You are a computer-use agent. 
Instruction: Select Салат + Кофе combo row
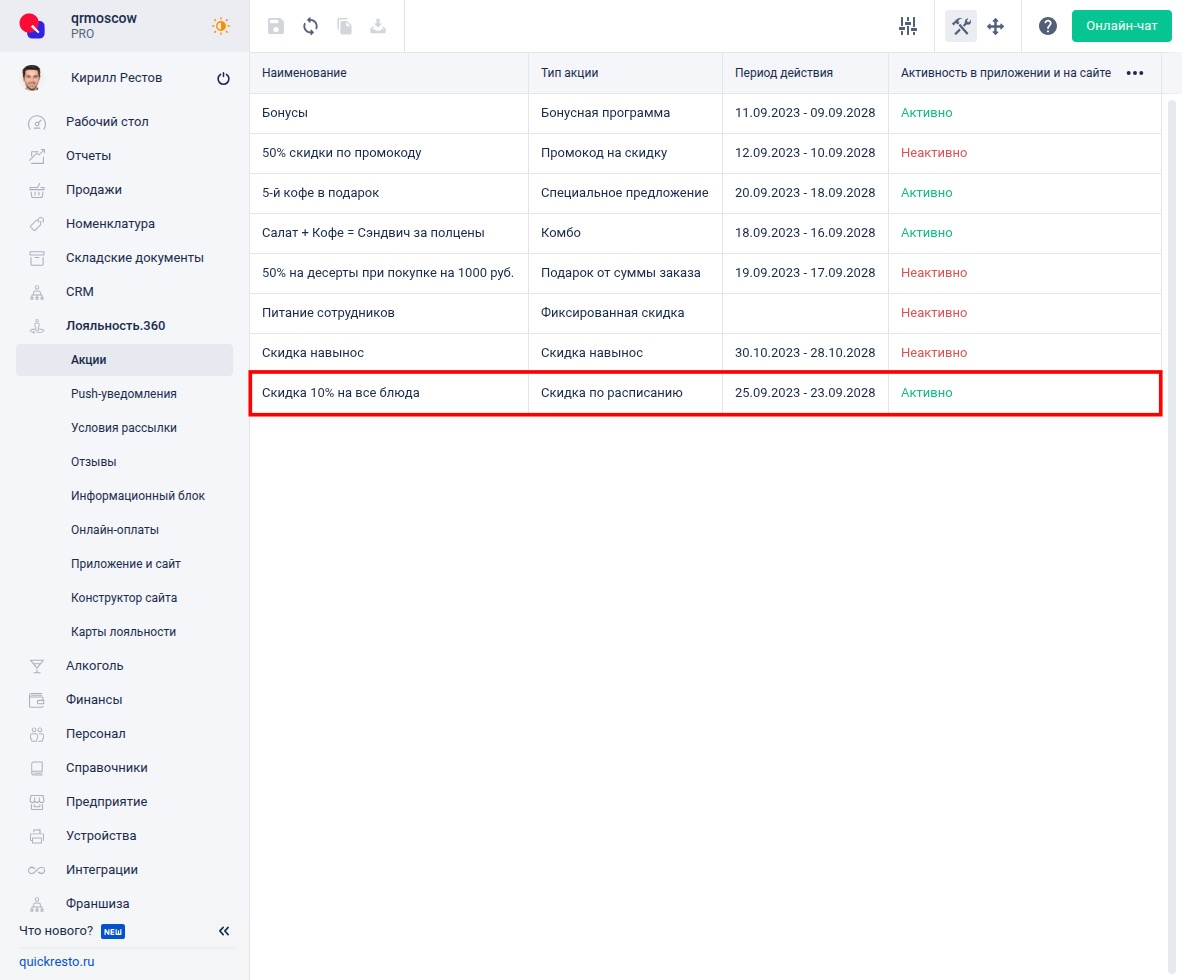tap(705, 233)
